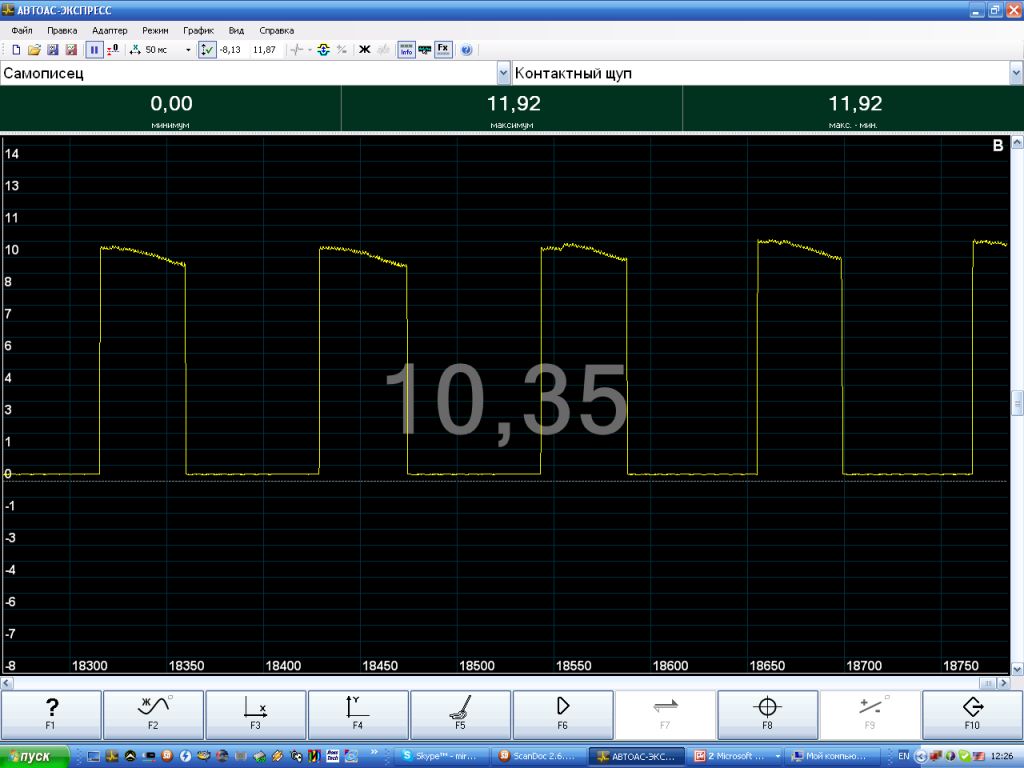Click the F3 X-axis scale button
This screenshot has height=768, width=1024.
(256, 715)
